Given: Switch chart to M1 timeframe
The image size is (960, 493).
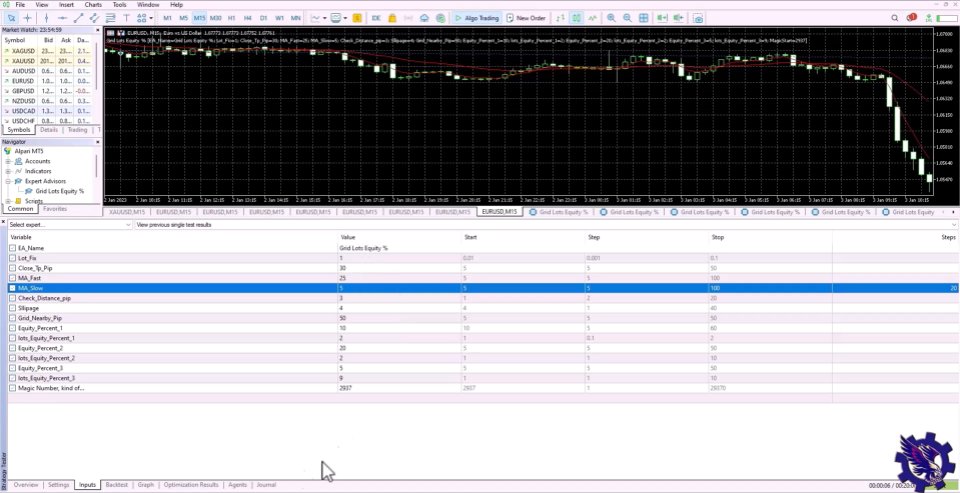Looking at the screenshot, I should point(168,18).
